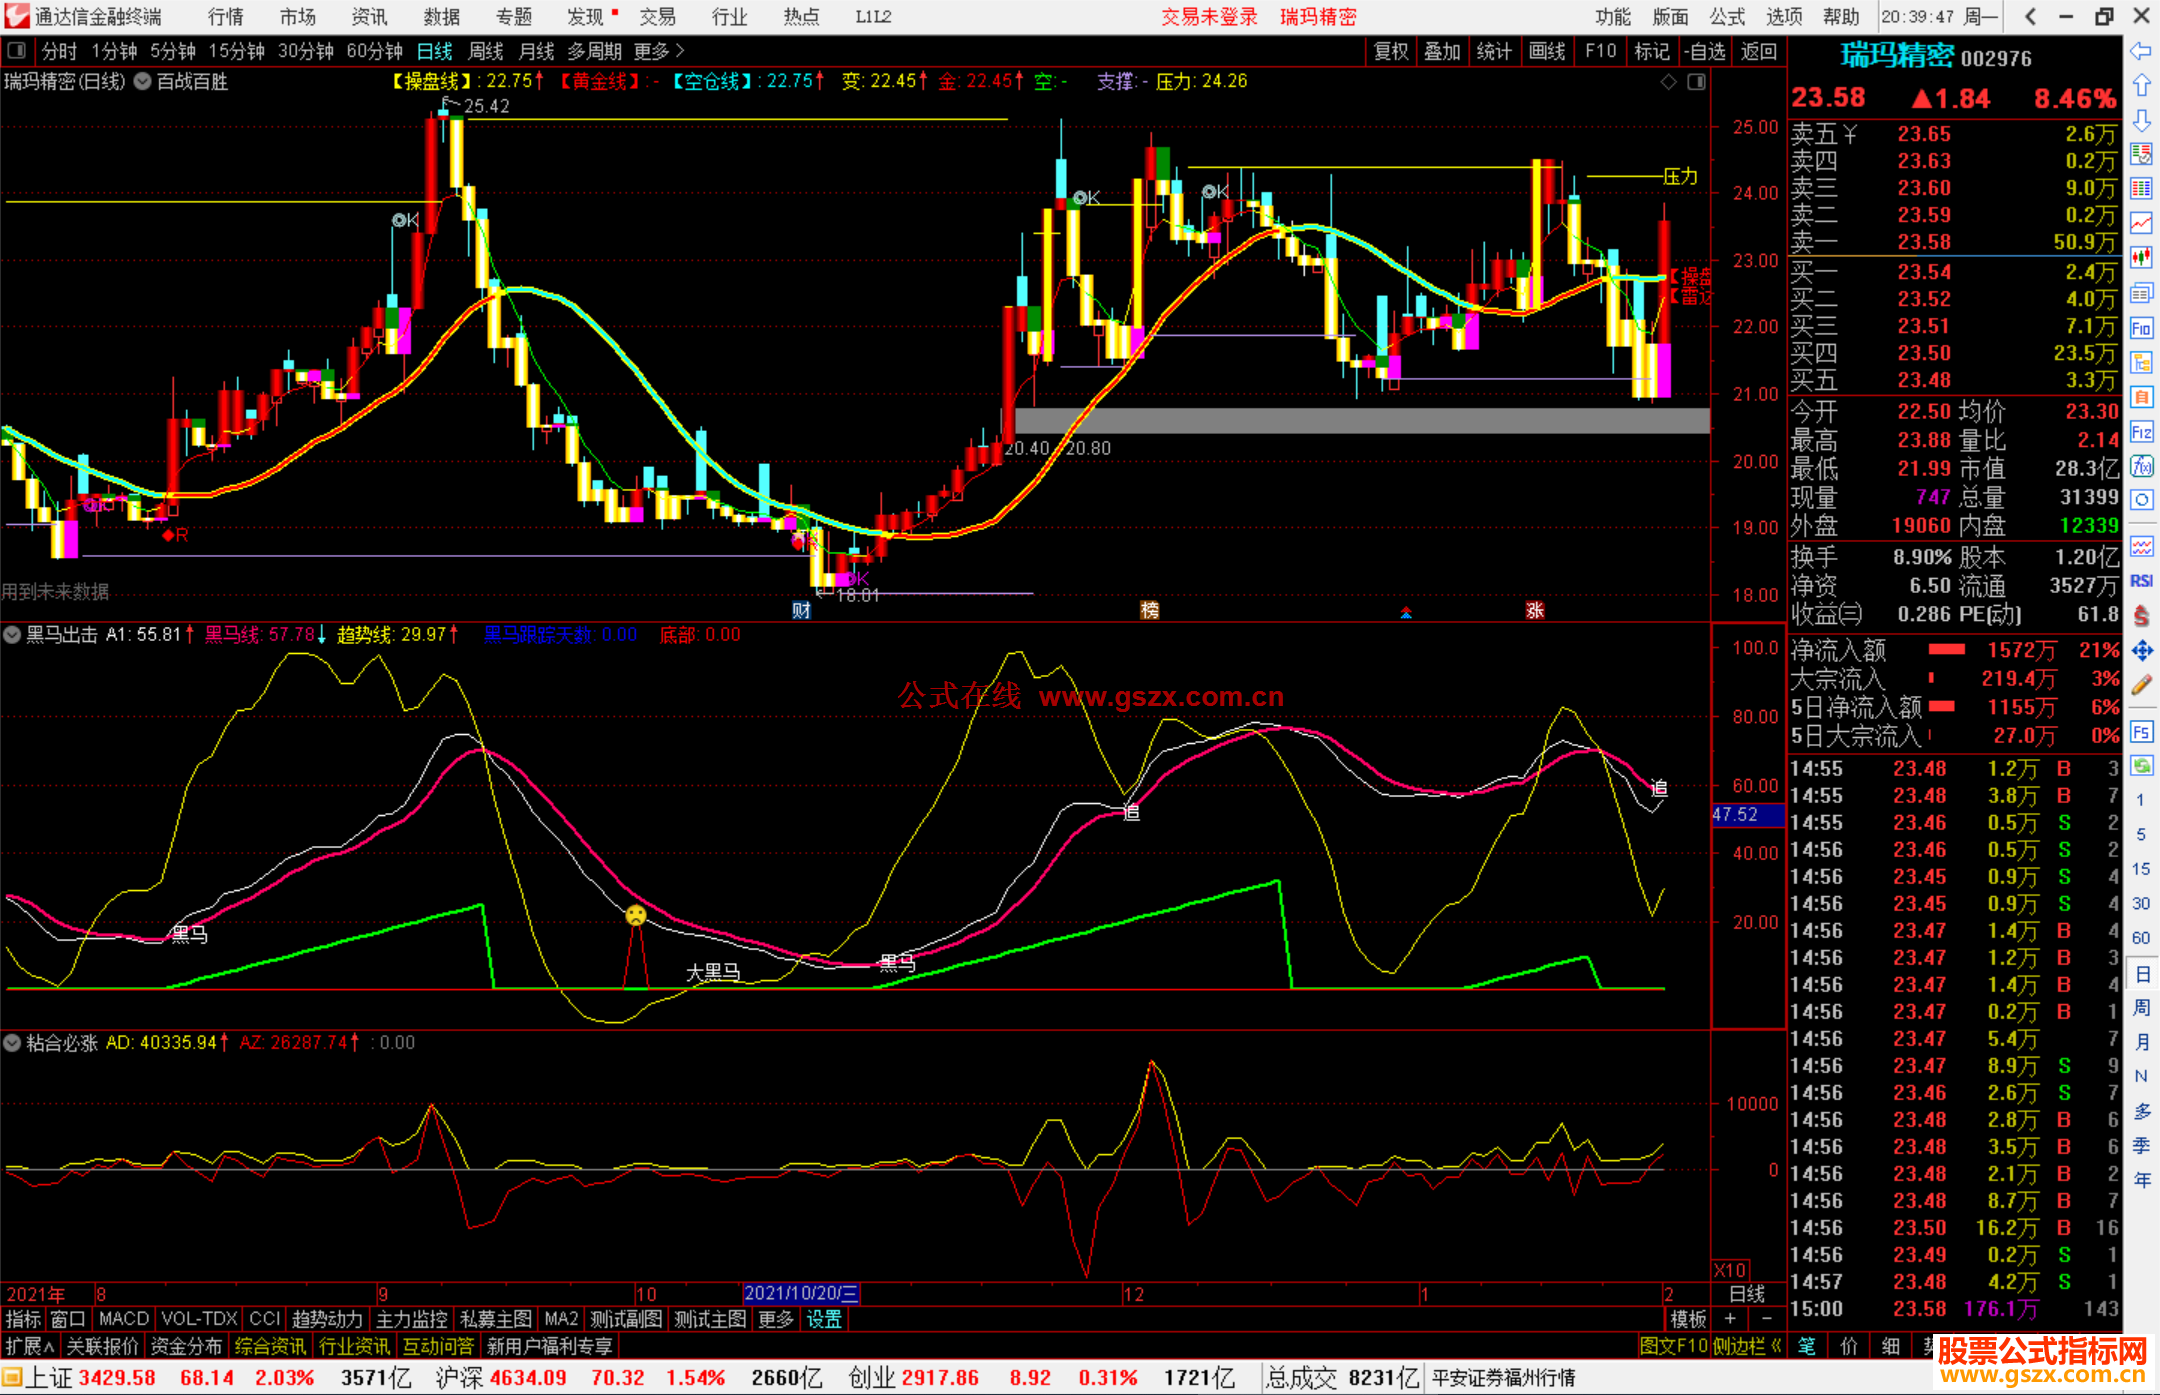Click the 叠加 overlay button
Viewport: 2160px width, 1395px height.
[x=1443, y=51]
